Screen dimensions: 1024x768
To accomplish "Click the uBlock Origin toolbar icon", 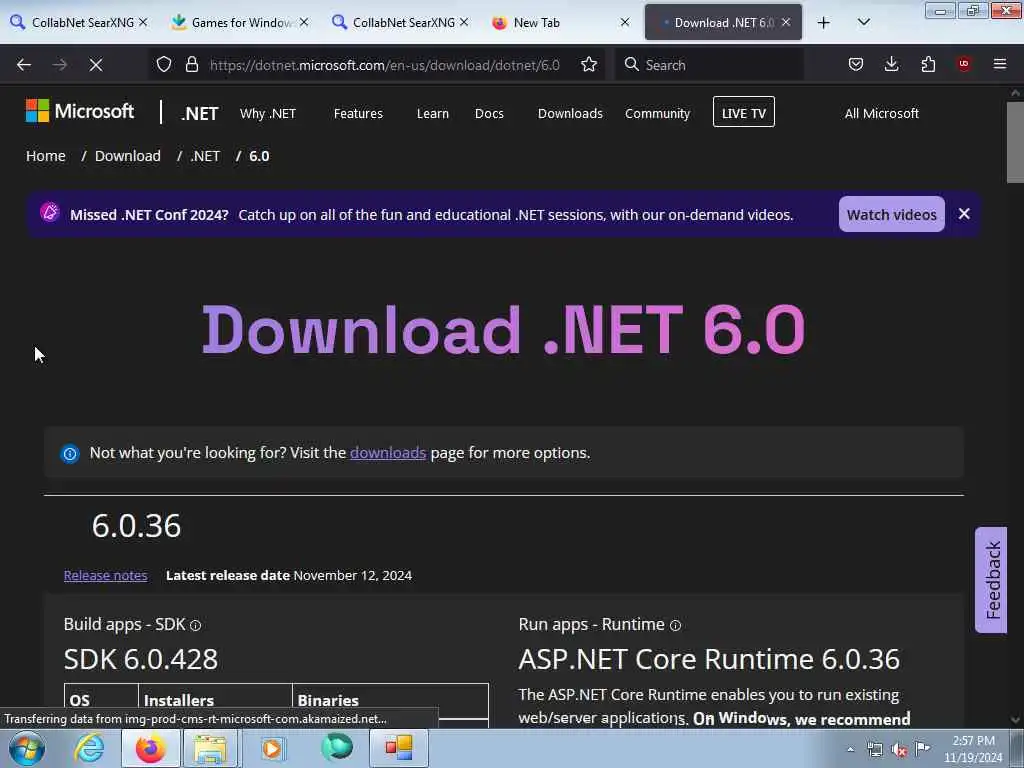I will click(x=964, y=64).
